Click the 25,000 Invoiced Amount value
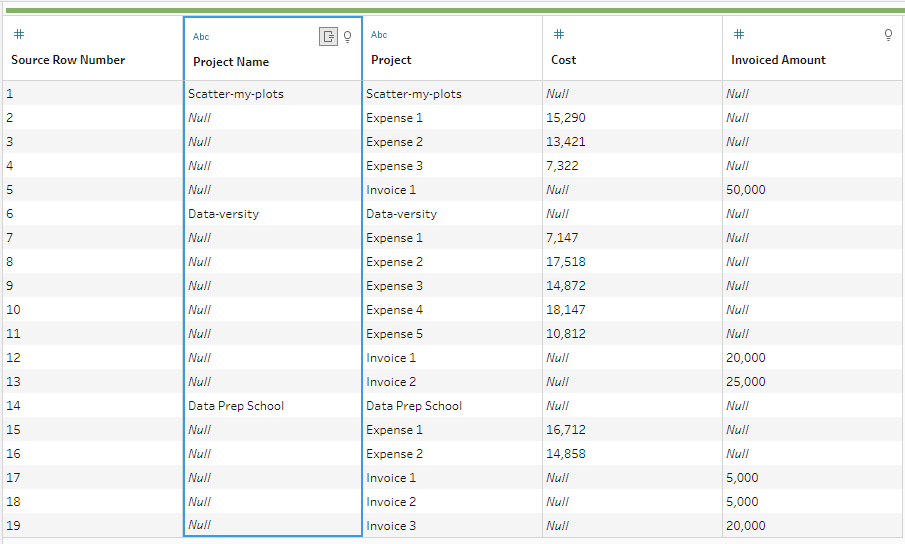The height and width of the screenshot is (544, 905). [x=748, y=382]
